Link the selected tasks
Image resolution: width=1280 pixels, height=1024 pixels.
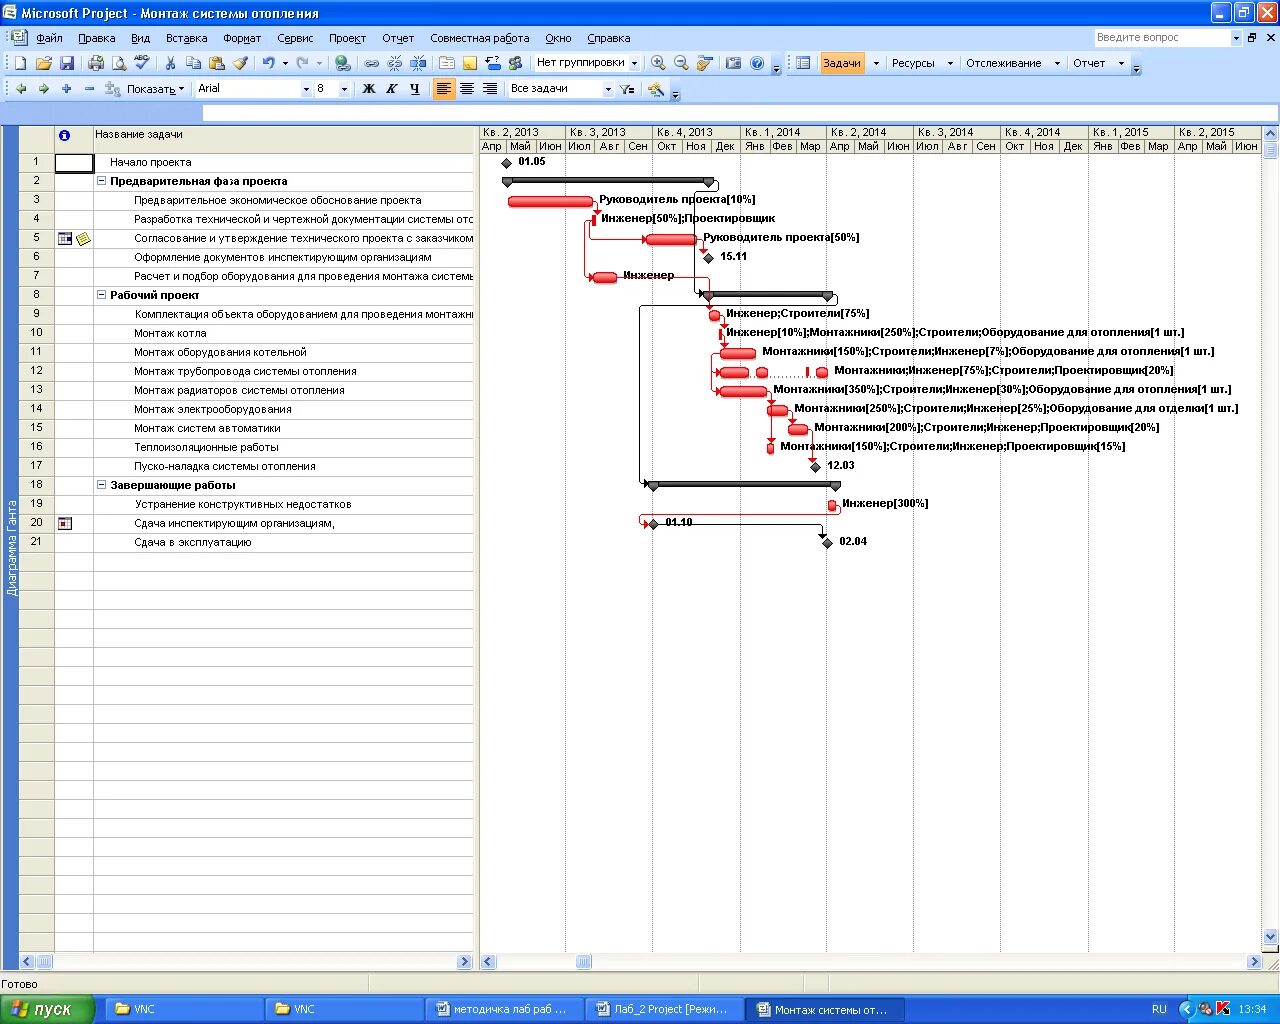(371, 63)
